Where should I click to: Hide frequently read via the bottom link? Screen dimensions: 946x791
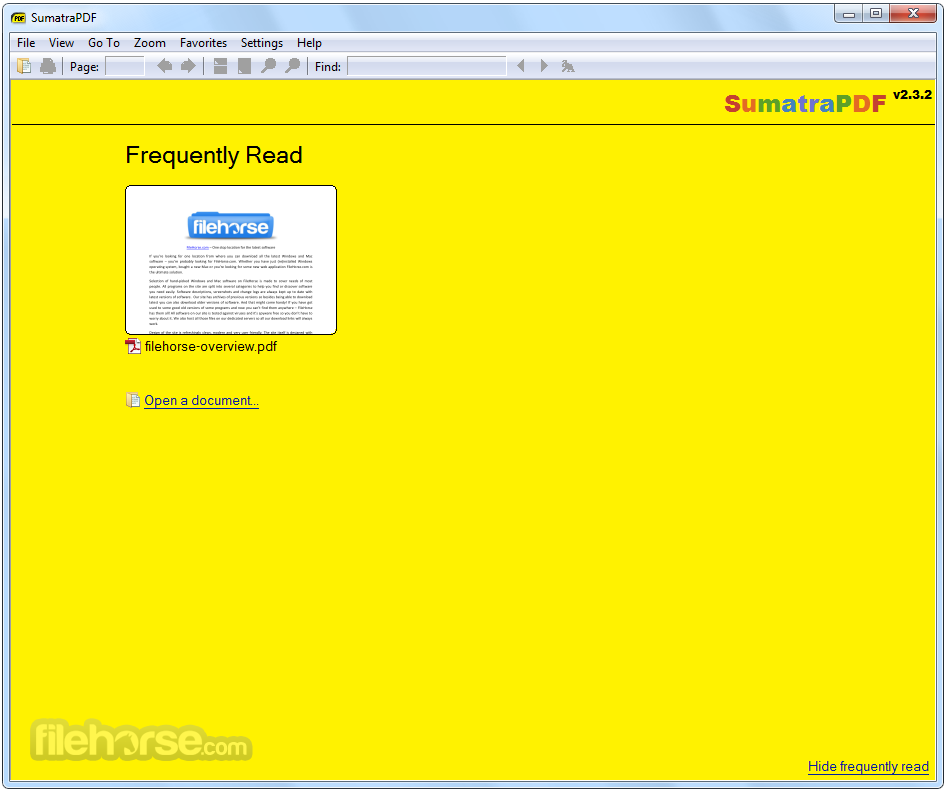click(x=868, y=766)
